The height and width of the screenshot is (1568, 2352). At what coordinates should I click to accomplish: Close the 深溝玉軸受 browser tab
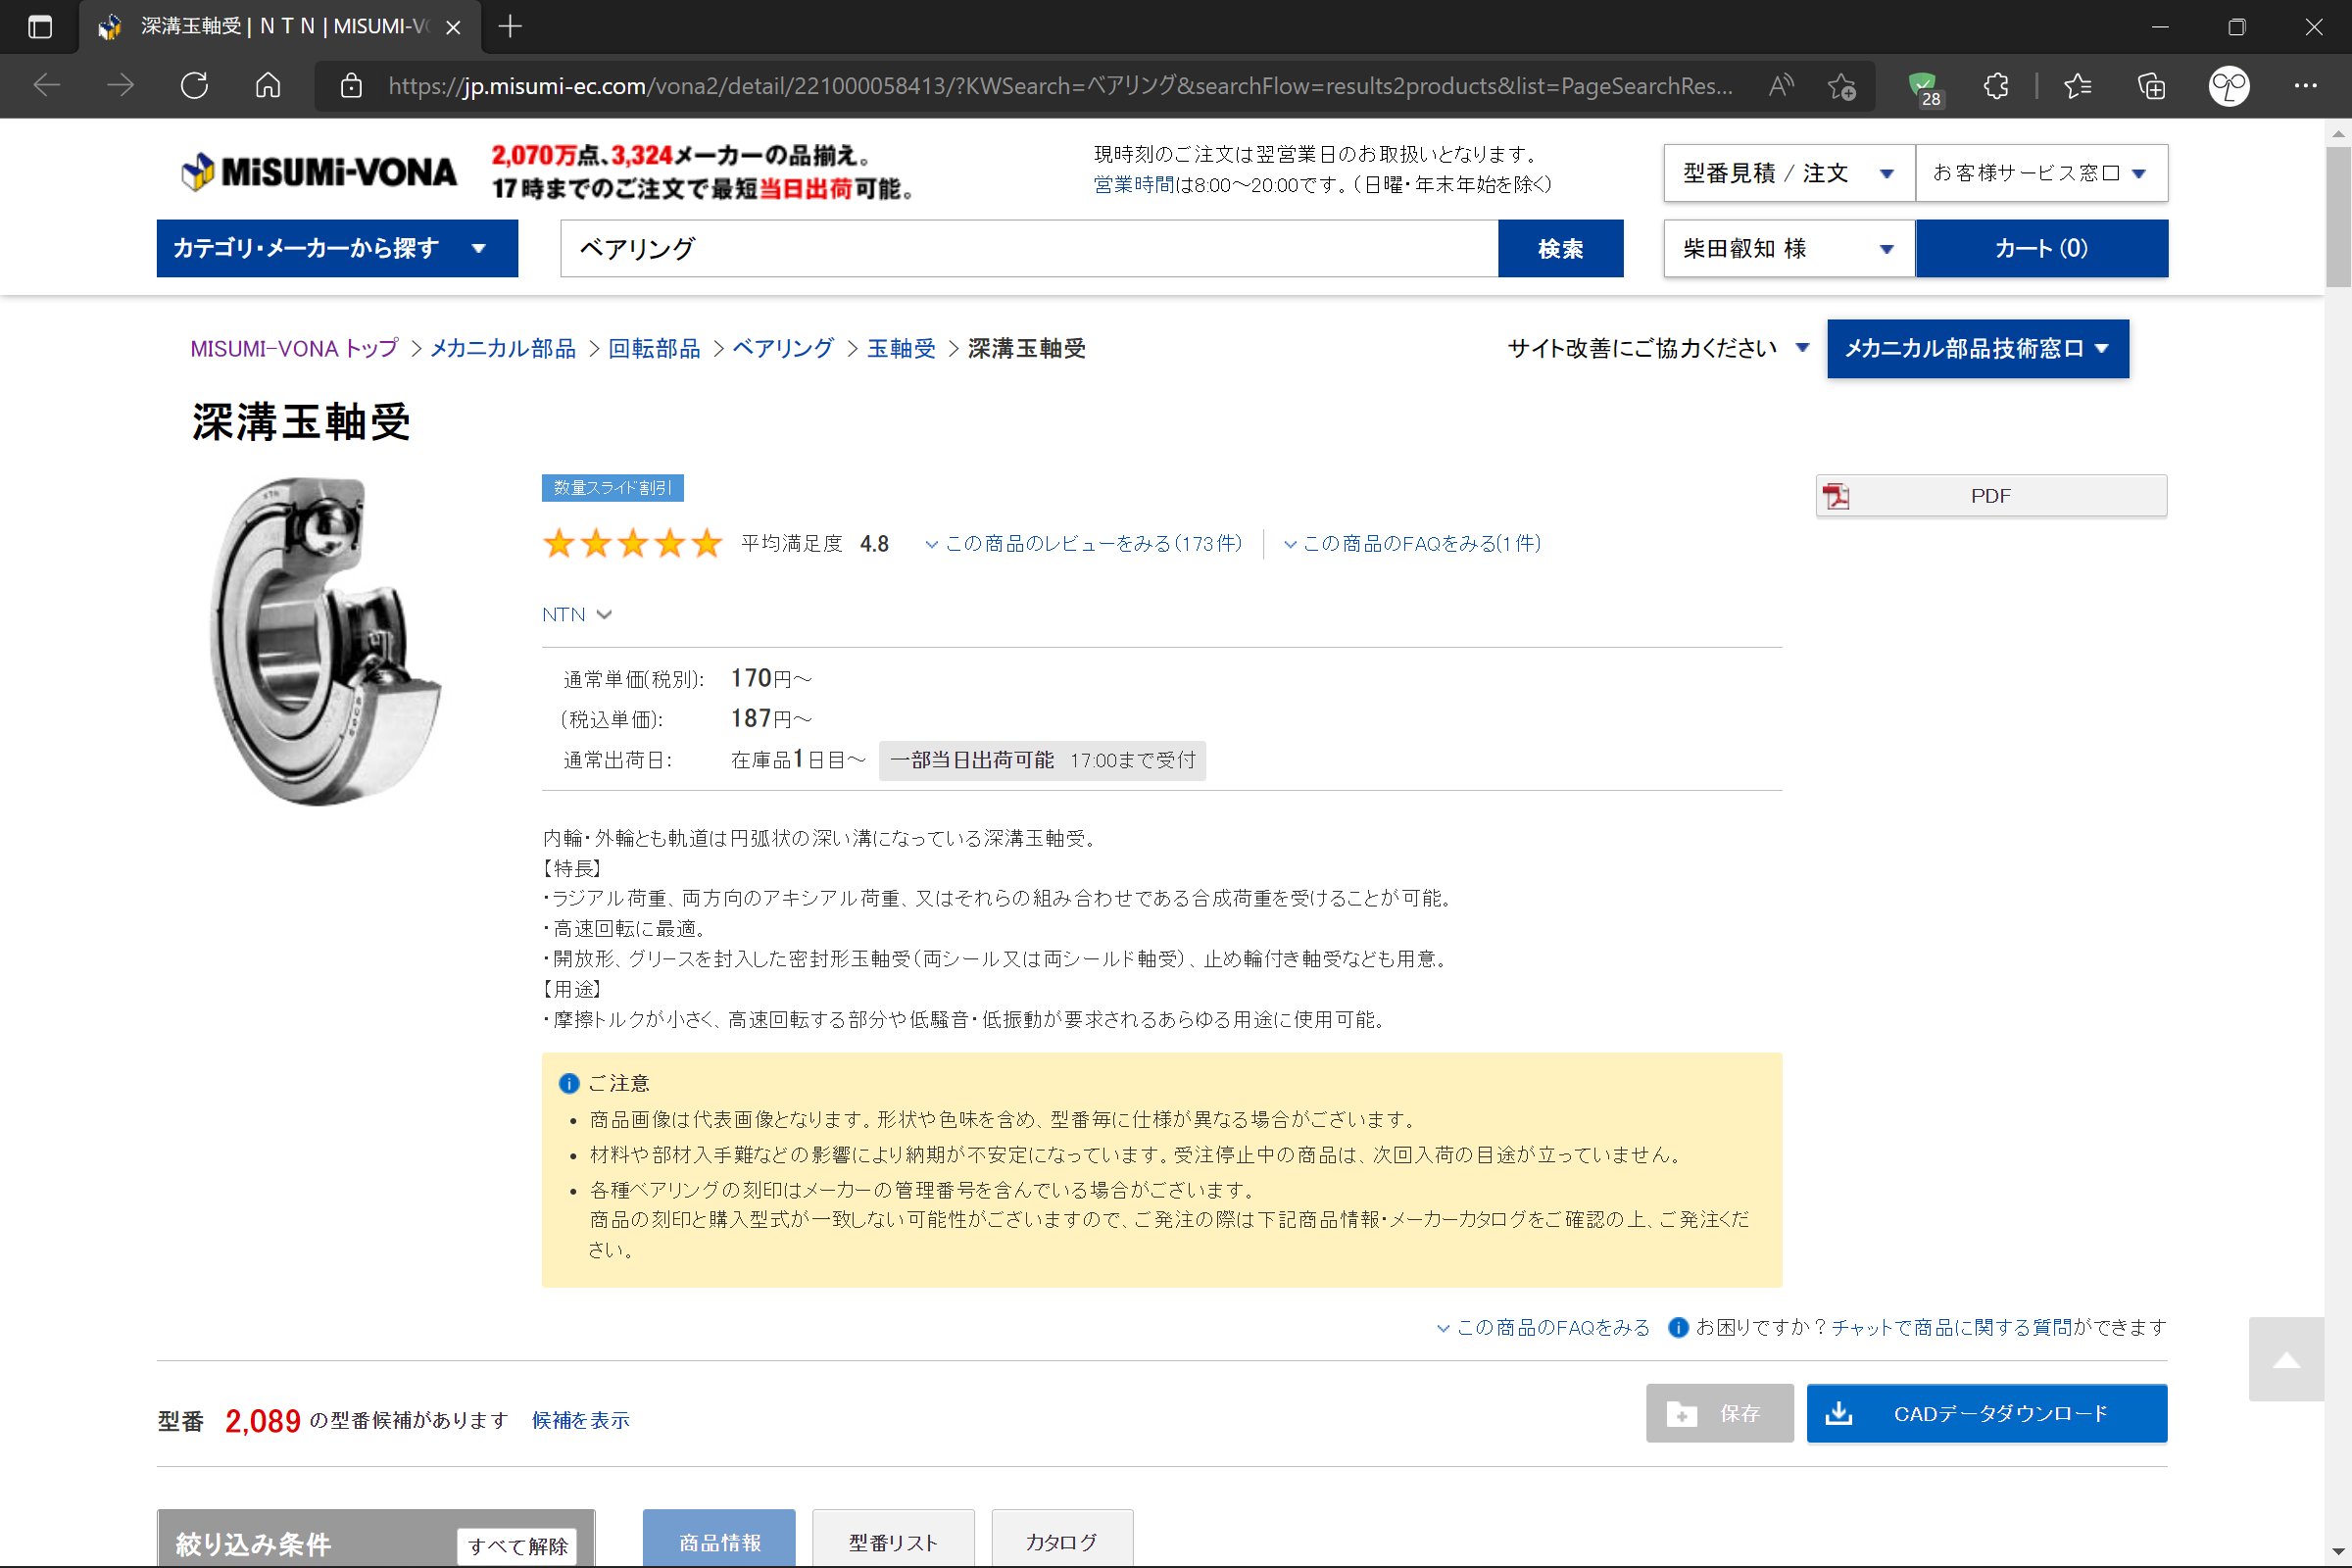coord(453,27)
